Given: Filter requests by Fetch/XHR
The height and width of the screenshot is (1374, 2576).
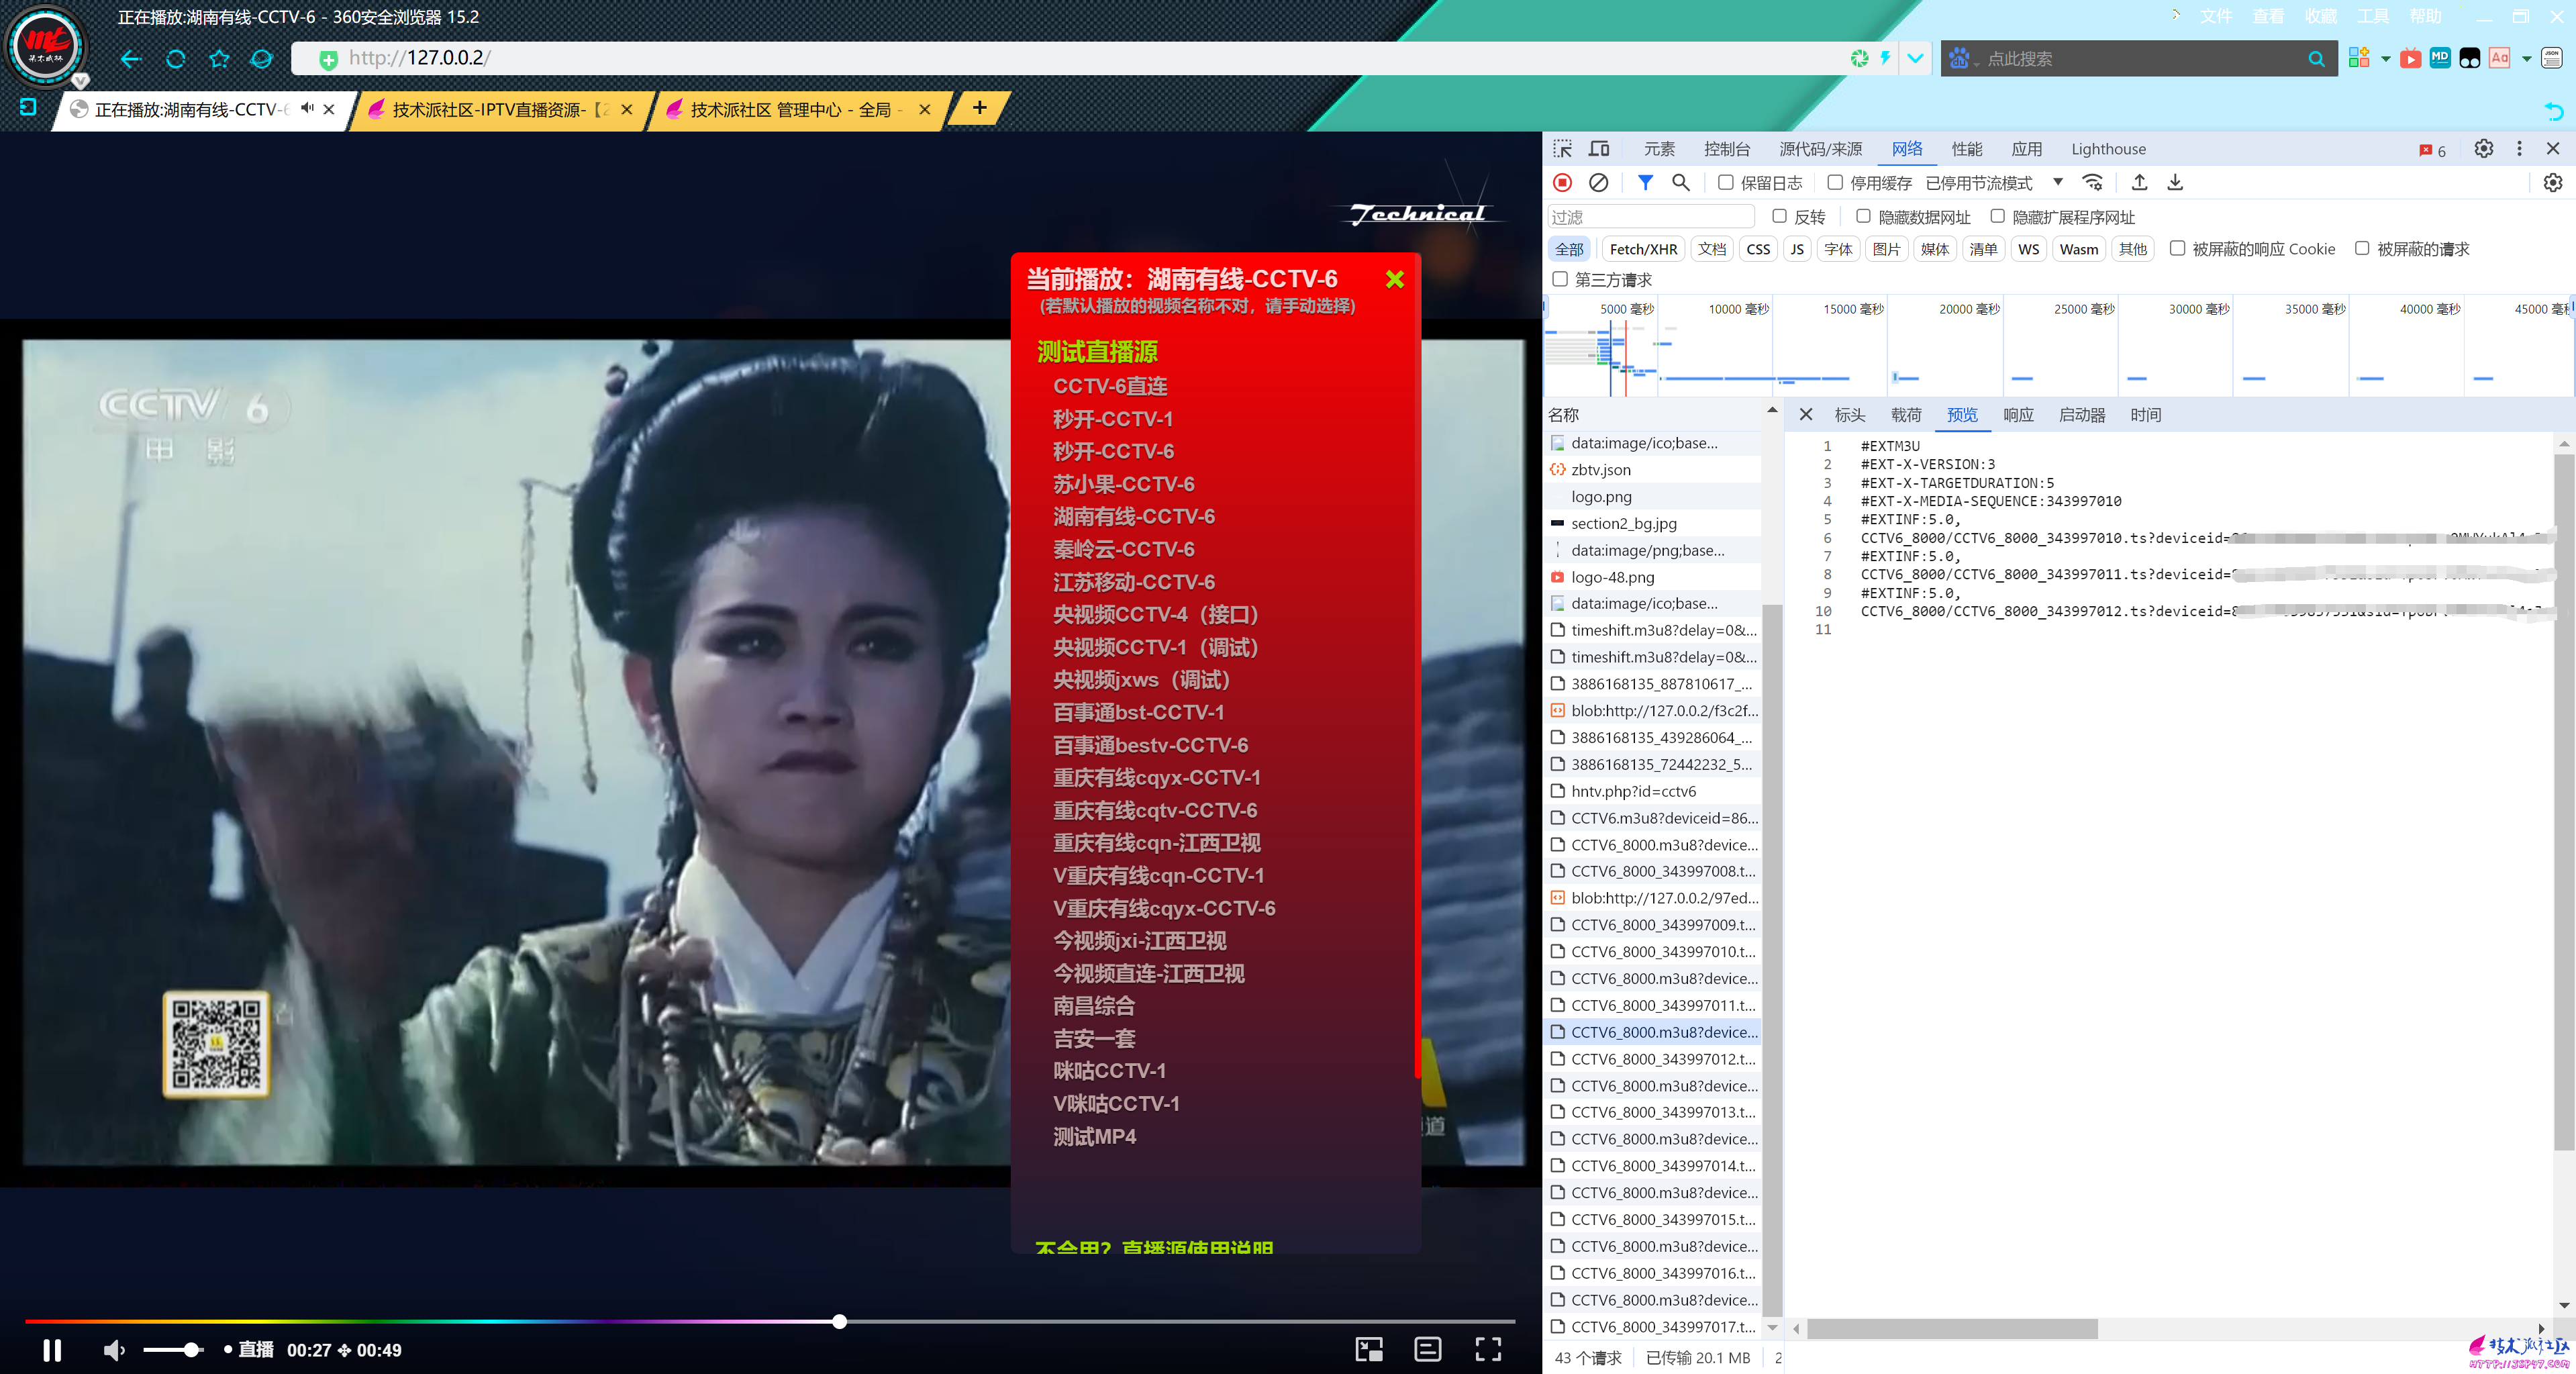Looking at the screenshot, I should pyautogui.click(x=1643, y=249).
